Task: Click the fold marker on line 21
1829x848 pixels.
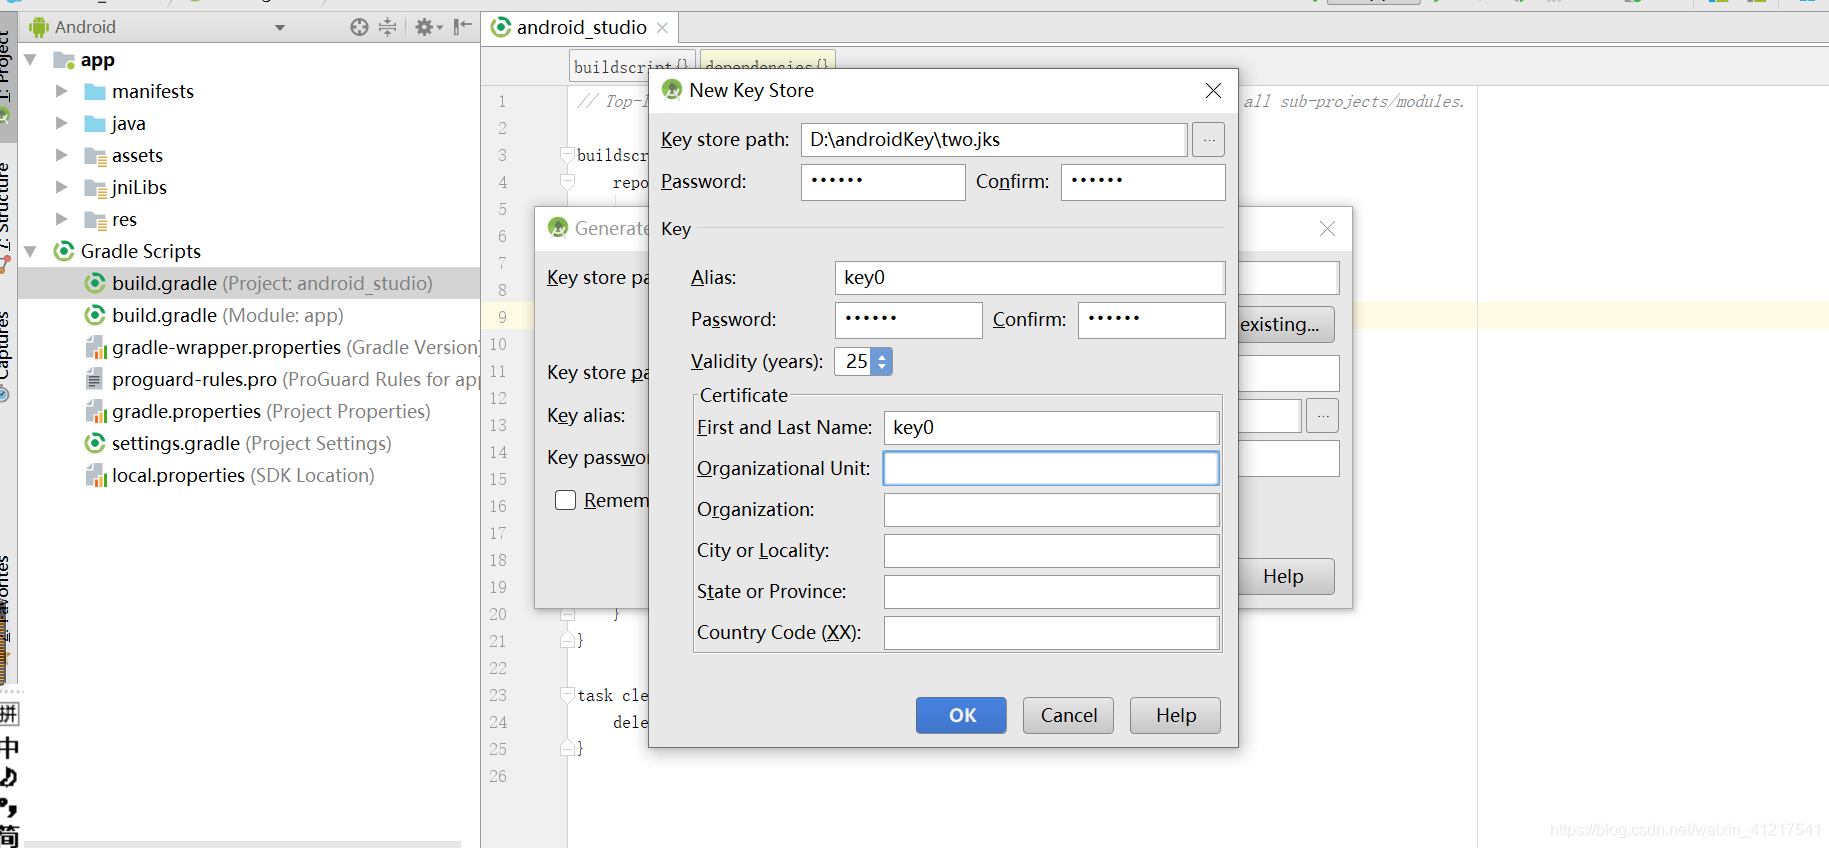Action: pyautogui.click(x=567, y=640)
